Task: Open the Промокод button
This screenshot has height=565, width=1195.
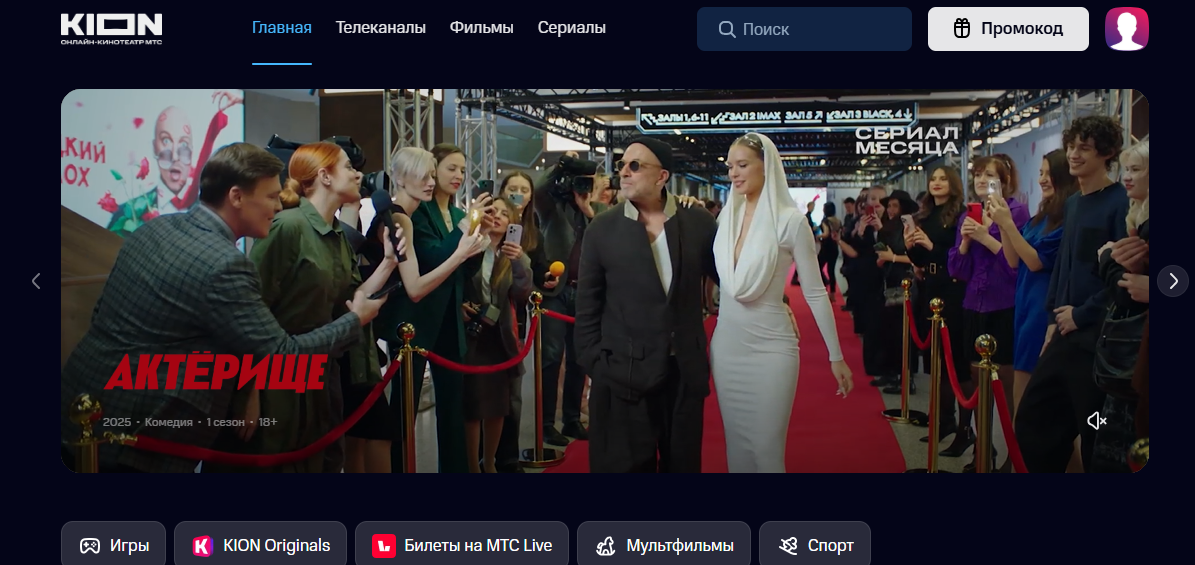Action: point(1008,29)
